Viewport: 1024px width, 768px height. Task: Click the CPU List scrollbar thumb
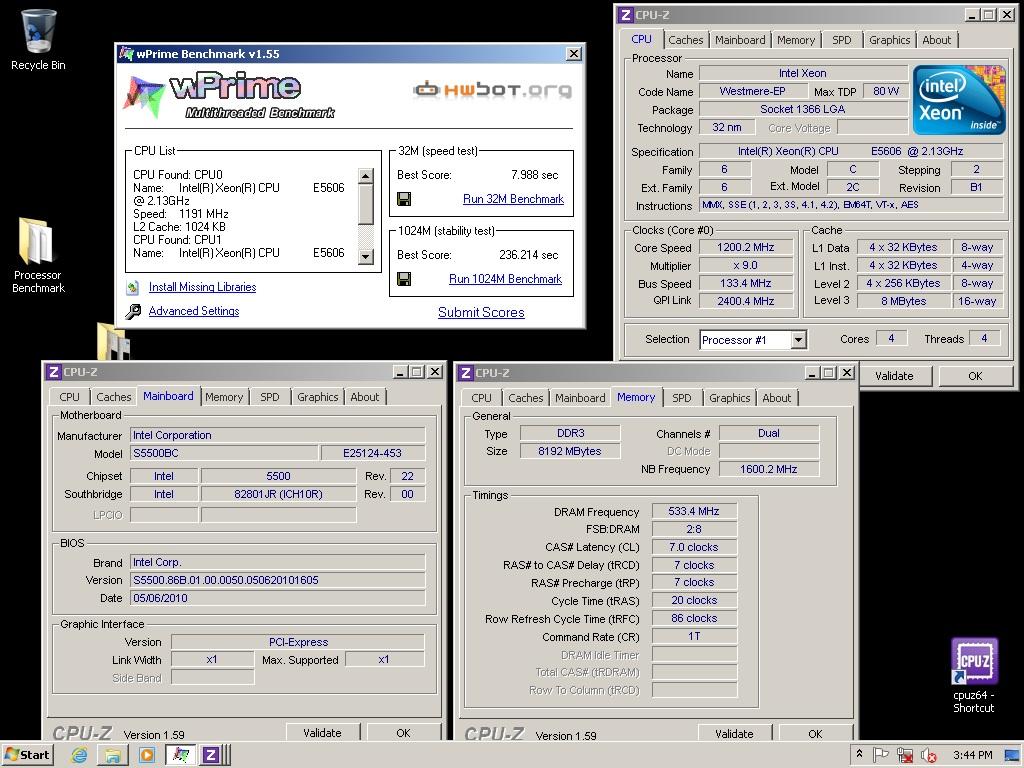(x=366, y=204)
